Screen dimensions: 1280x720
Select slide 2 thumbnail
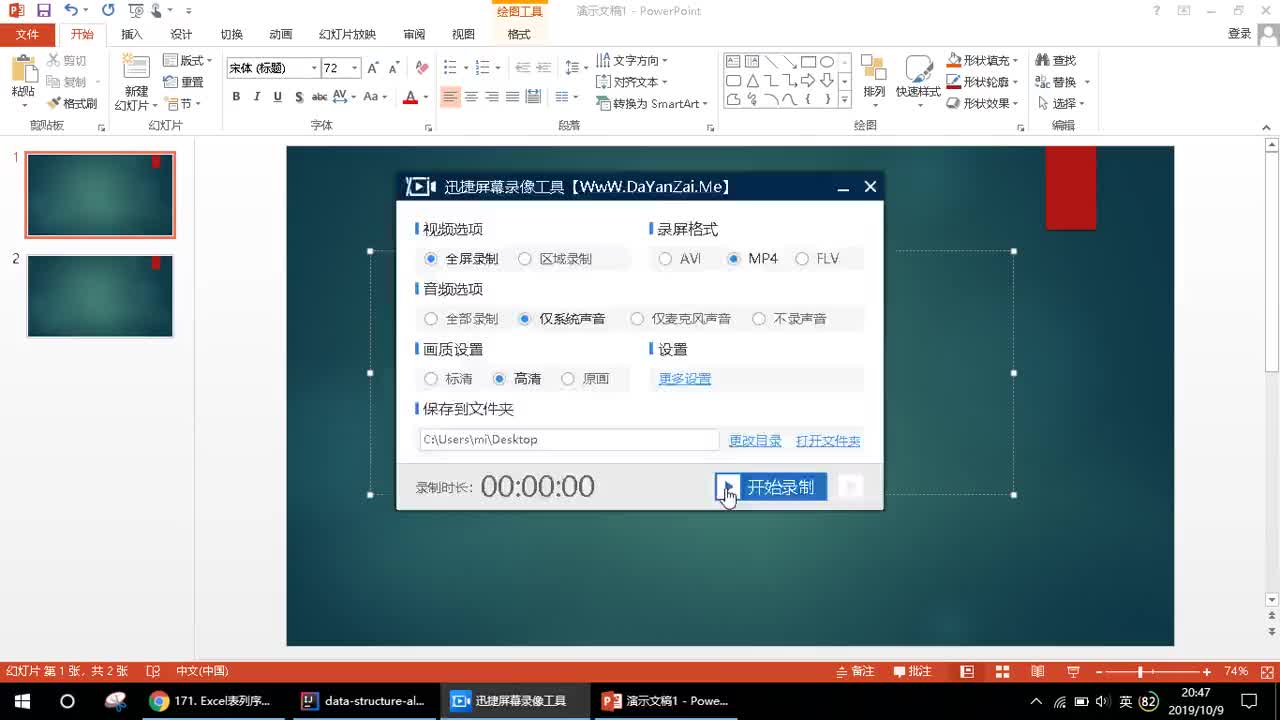tap(100, 296)
